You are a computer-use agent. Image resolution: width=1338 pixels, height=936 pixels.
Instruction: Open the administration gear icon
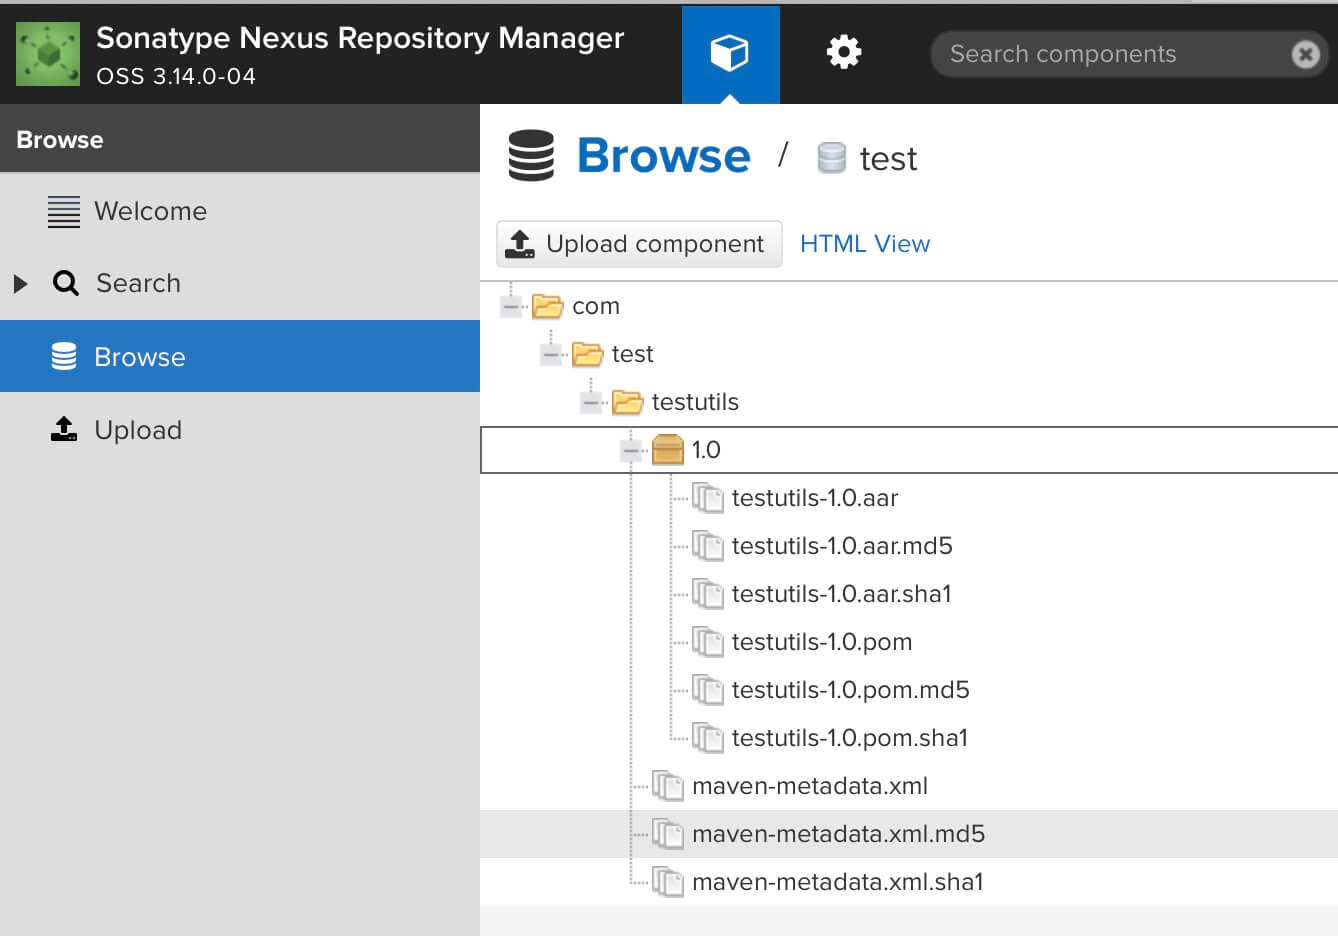(843, 53)
